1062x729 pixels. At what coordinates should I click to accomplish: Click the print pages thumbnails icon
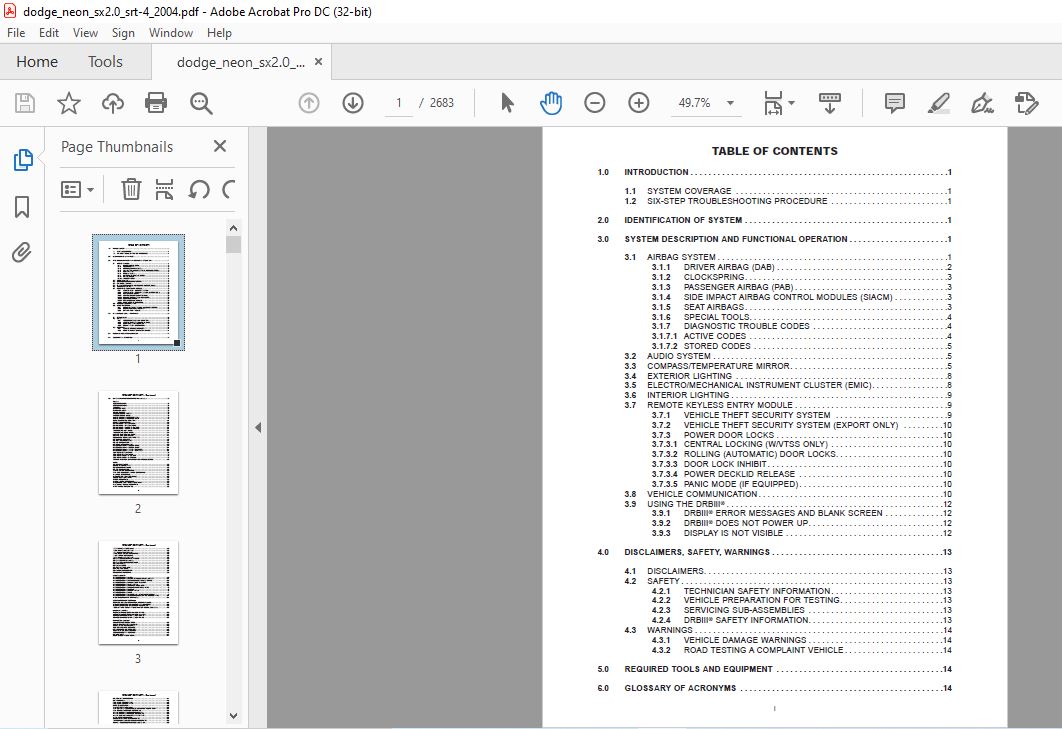[x=165, y=190]
